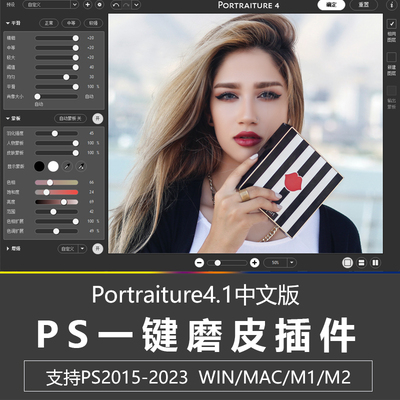Expand the enhancements section triangle

8,249
